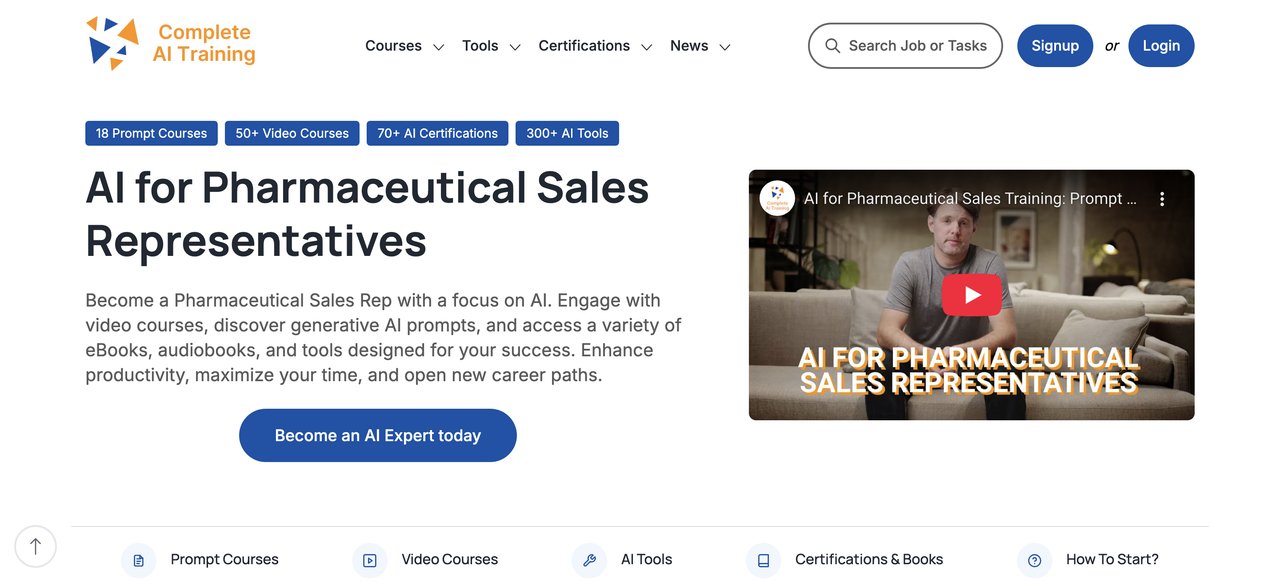Click the Signup button

tap(1055, 46)
